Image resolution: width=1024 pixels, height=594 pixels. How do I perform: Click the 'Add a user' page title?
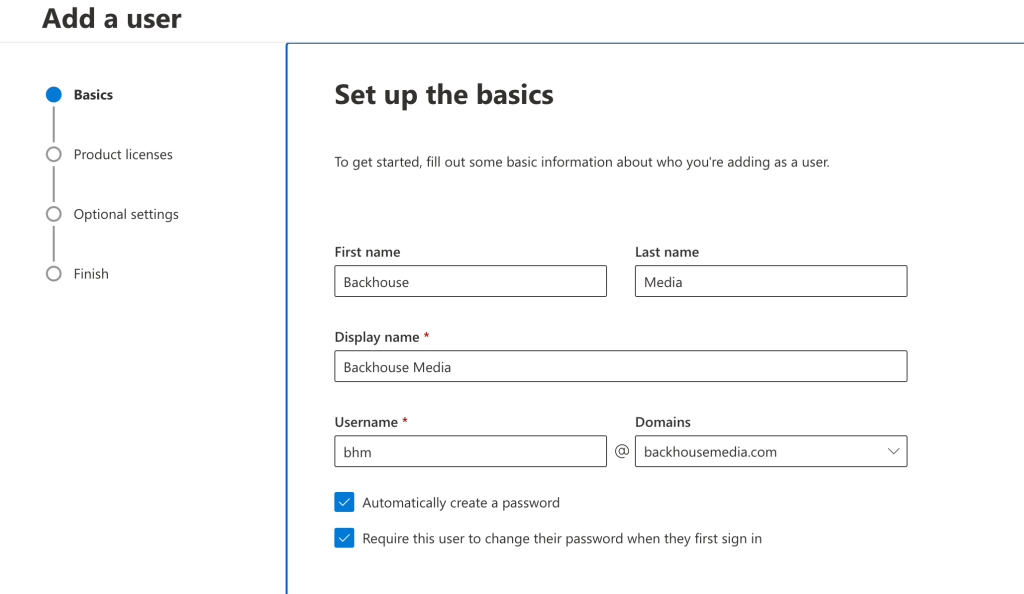coord(112,18)
